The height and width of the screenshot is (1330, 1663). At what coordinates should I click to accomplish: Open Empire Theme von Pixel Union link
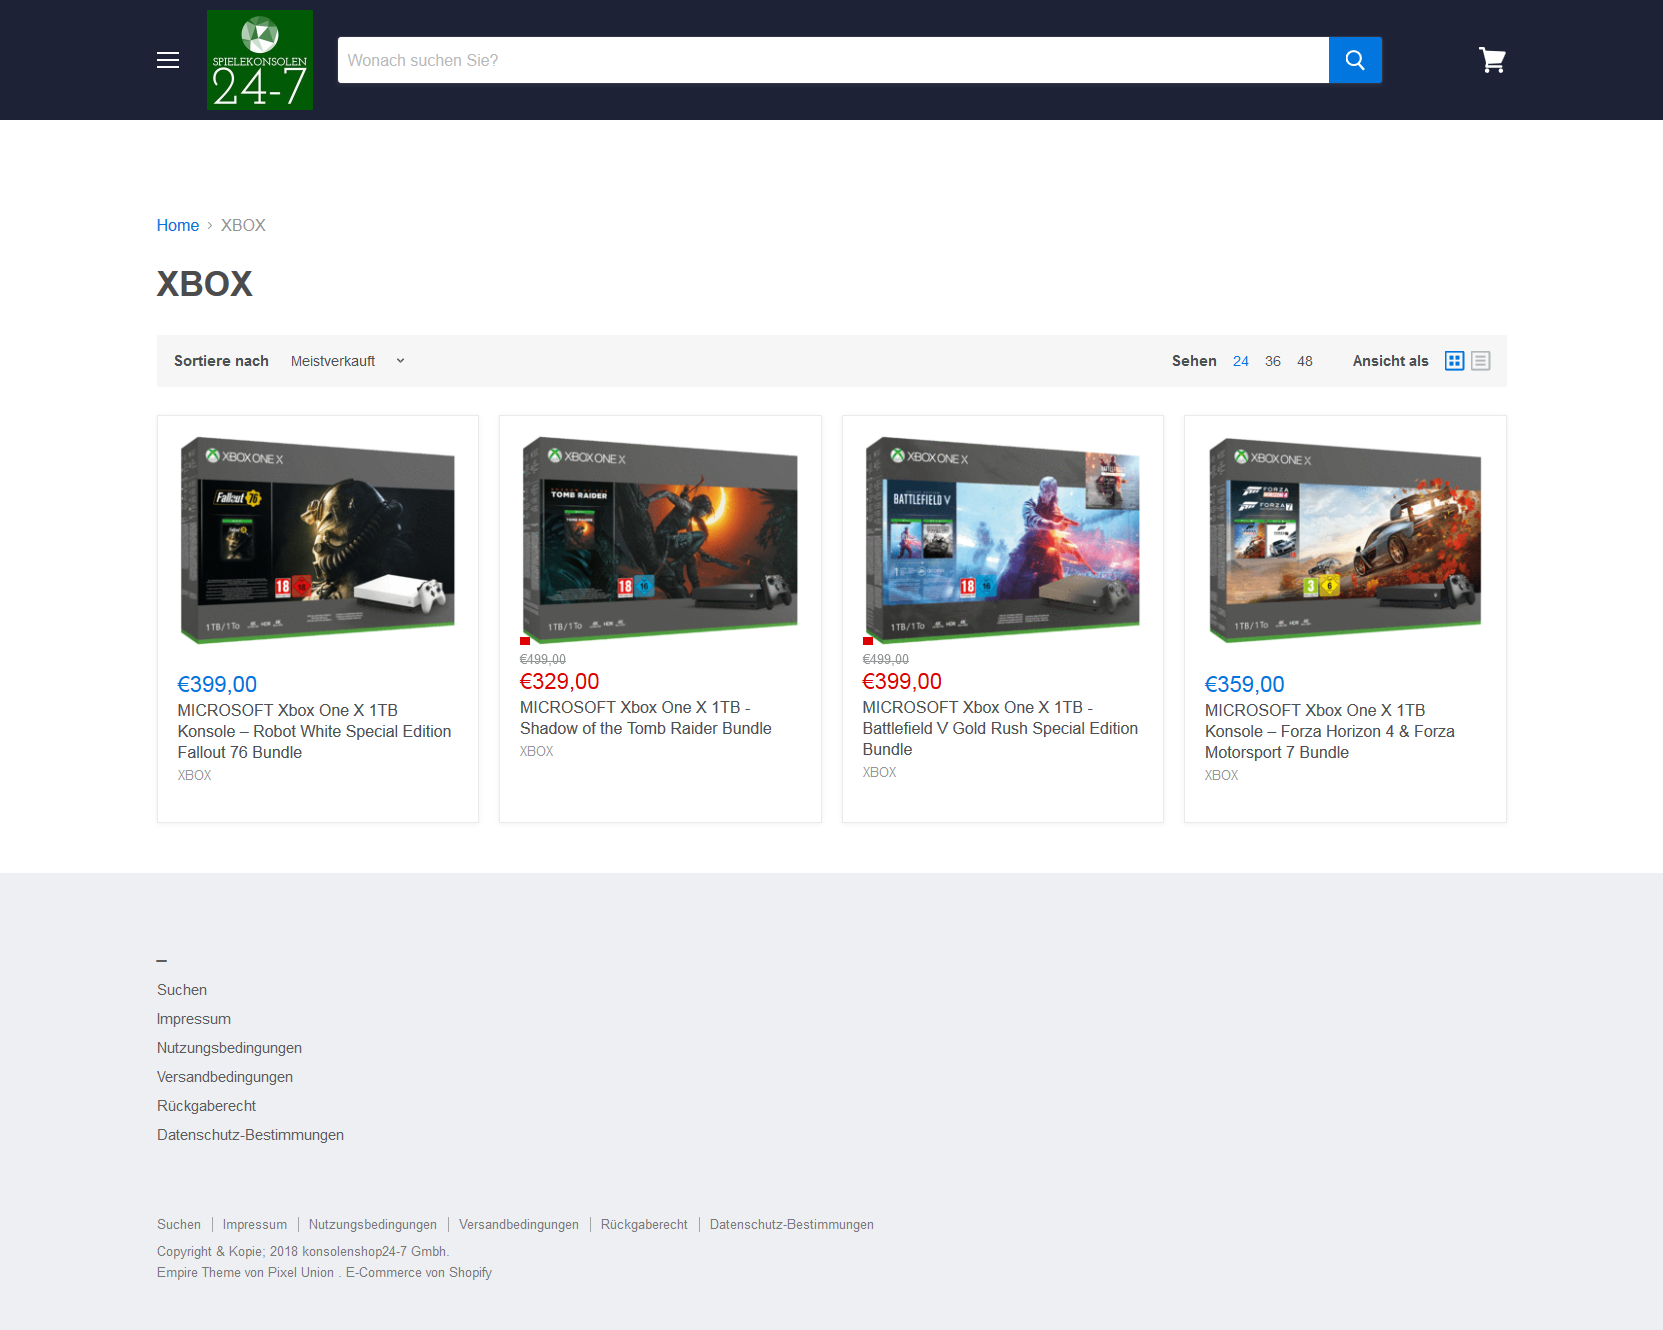tap(245, 1273)
